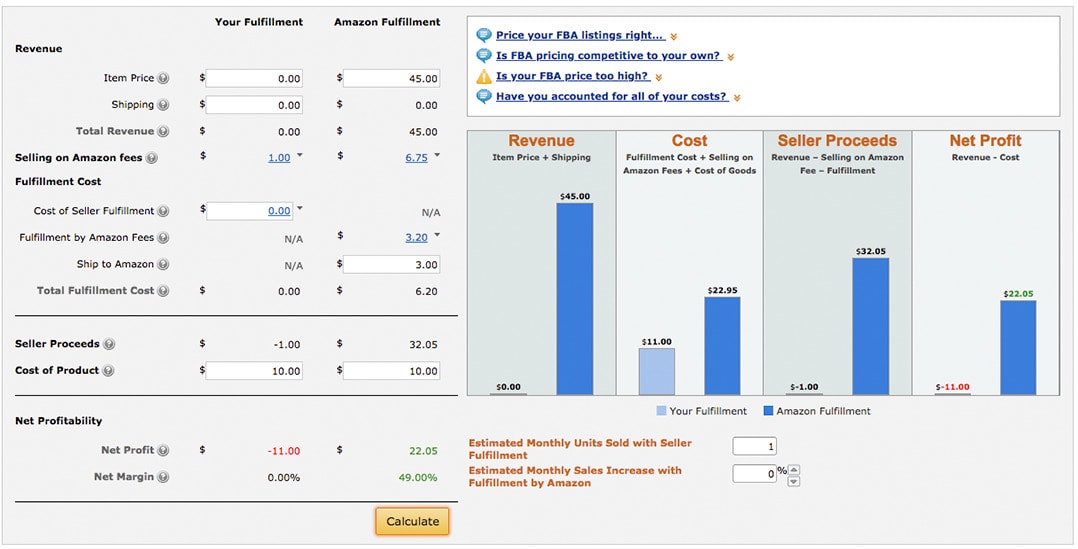Increase the monthly sales increase percentage stepper
The image size is (1078, 549).
794,469
